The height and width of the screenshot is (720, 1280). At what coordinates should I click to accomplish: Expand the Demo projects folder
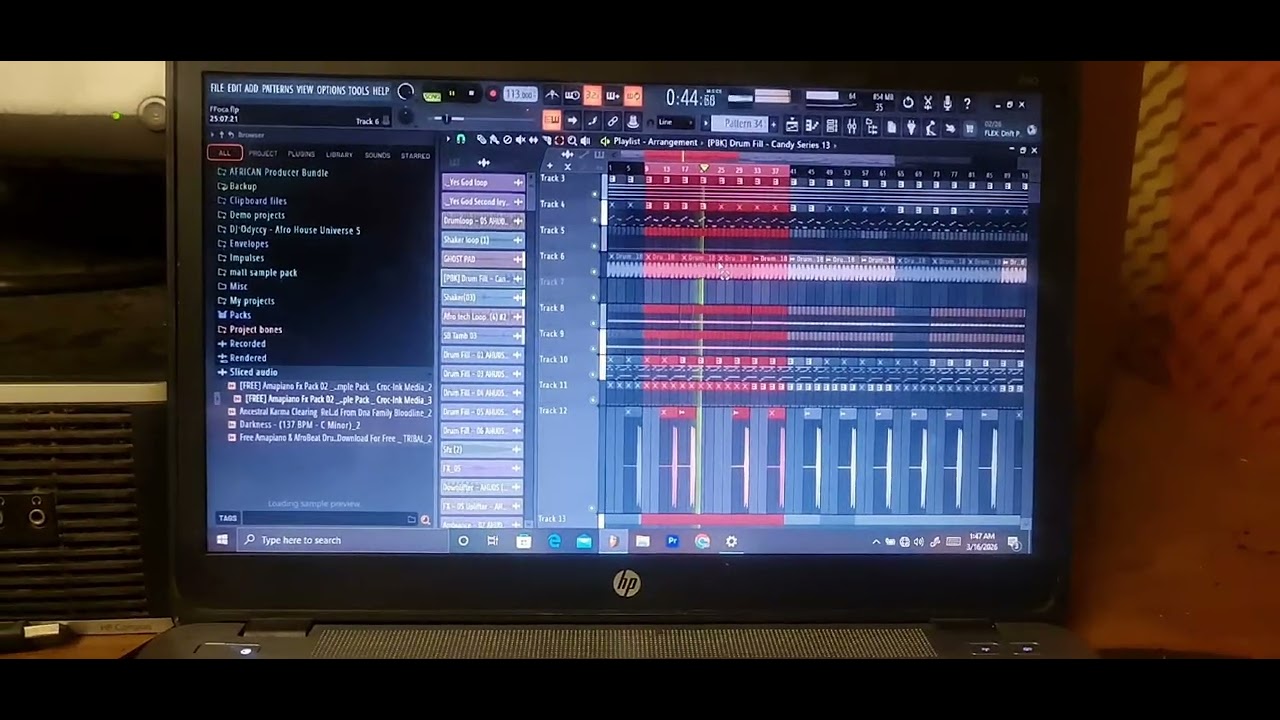pos(251,215)
